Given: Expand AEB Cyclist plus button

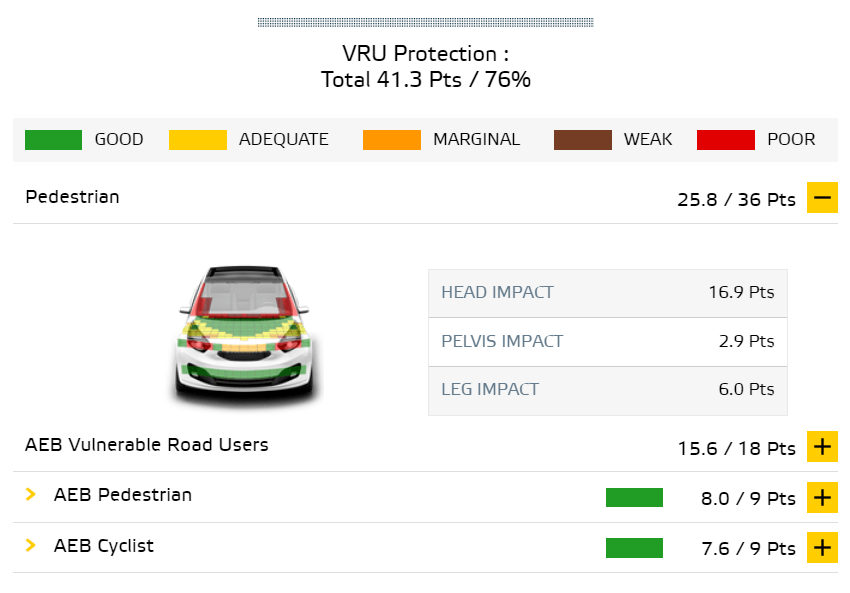Looking at the screenshot, I should click(x=822, y=547).
